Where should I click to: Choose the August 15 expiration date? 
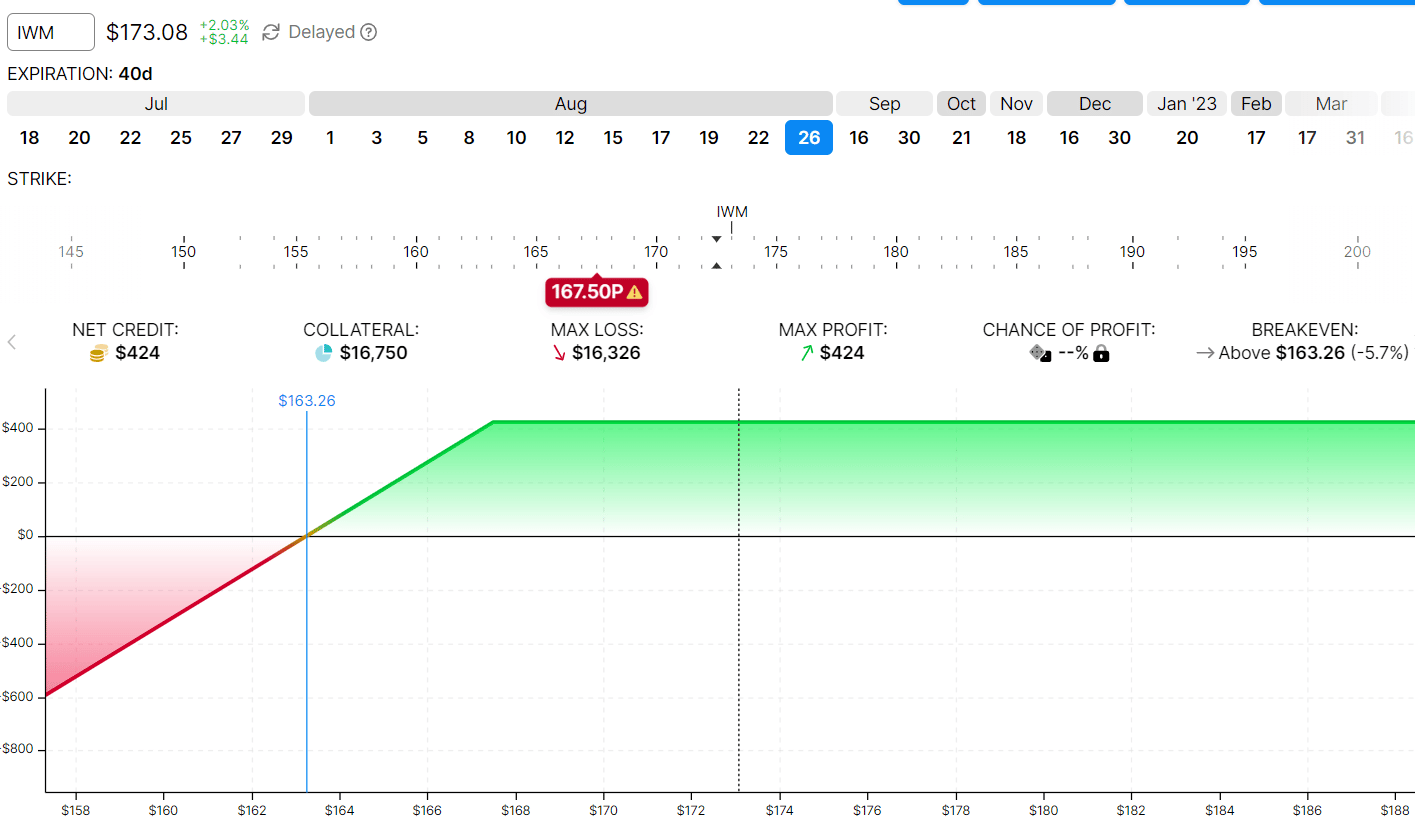pos(613,138)
